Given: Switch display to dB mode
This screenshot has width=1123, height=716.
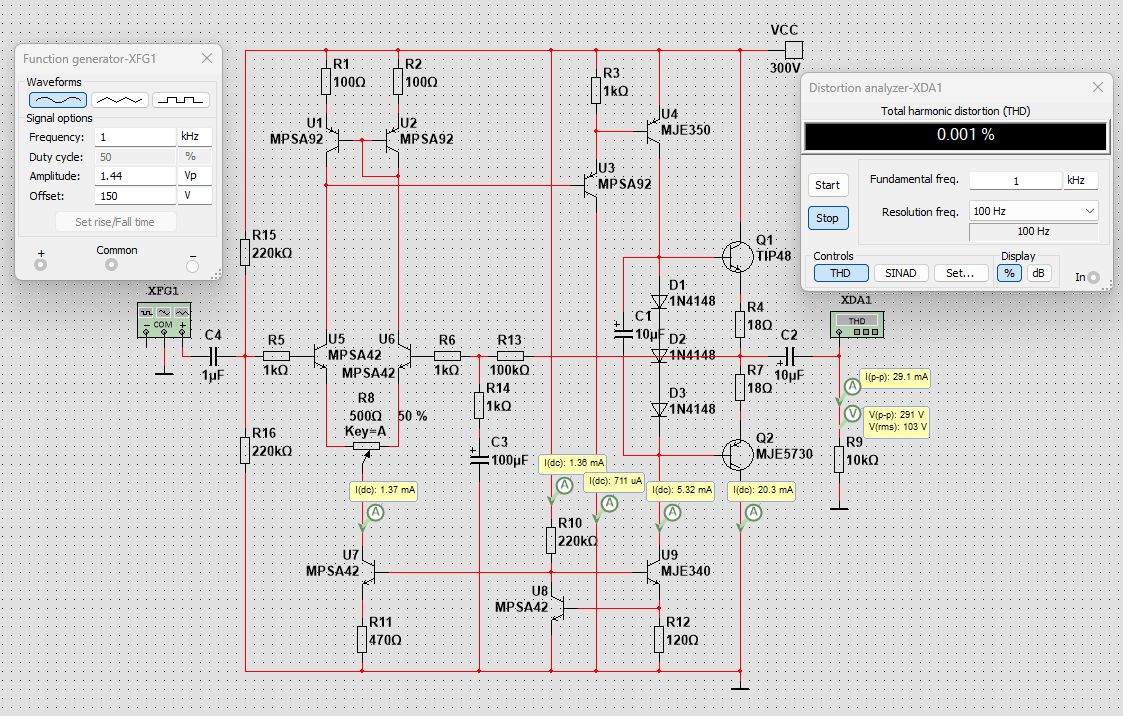Looking at the screenshot, I should pyautogui.click(x=1038, y=274).
